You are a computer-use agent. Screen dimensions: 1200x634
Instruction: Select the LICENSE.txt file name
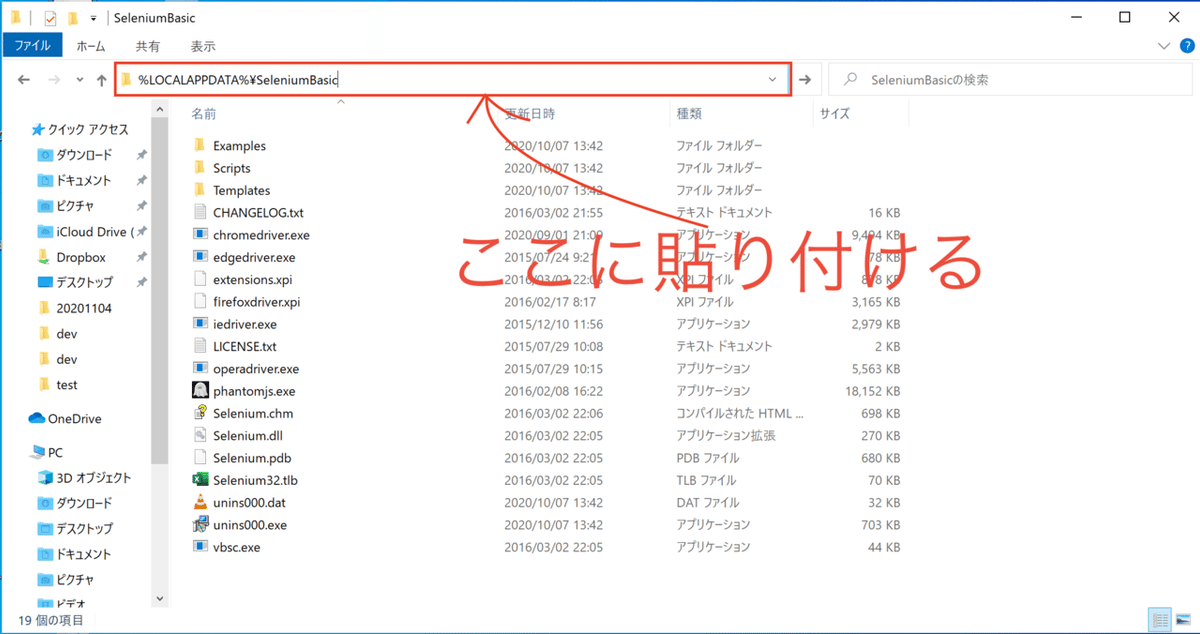pos(245,346)
